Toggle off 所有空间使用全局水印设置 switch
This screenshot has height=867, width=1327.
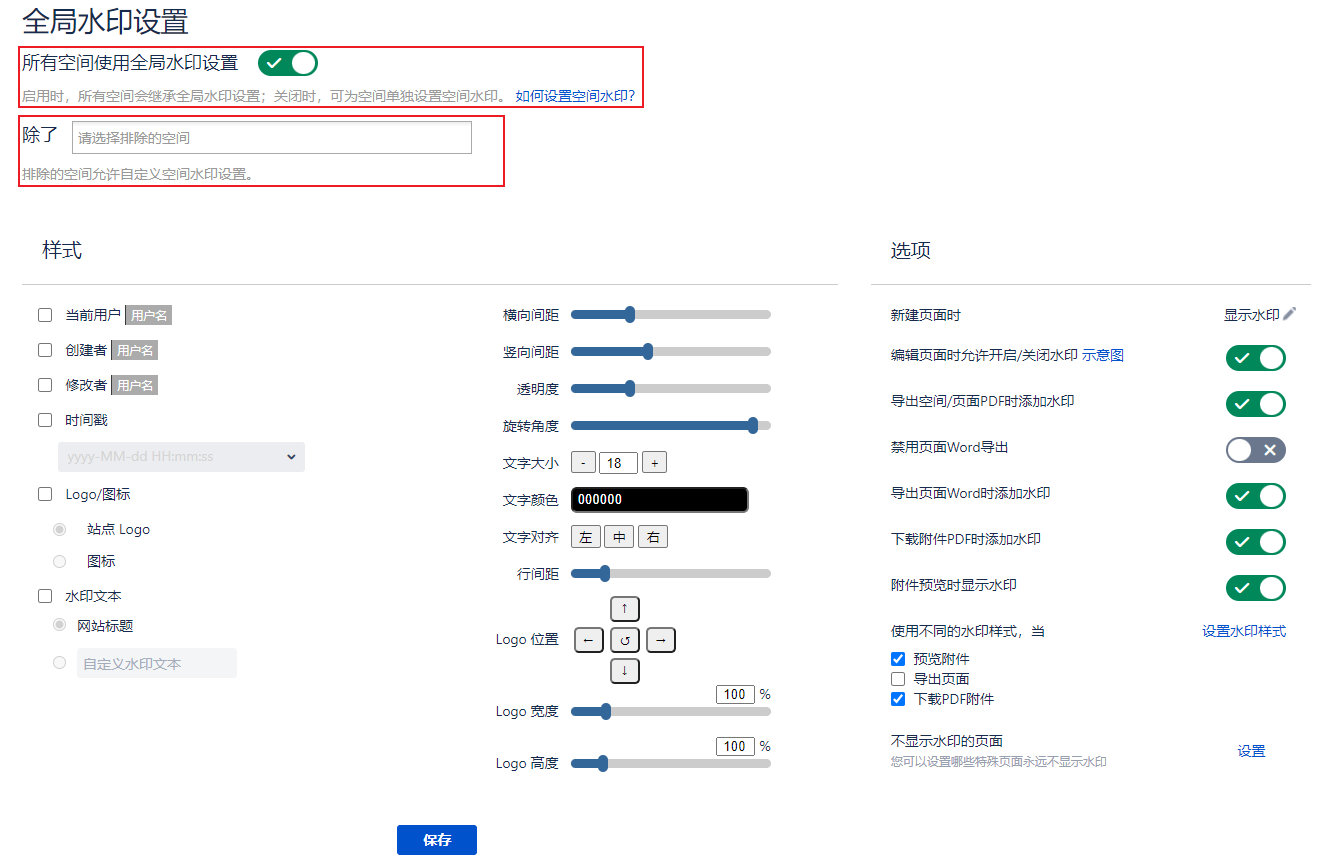288,63
